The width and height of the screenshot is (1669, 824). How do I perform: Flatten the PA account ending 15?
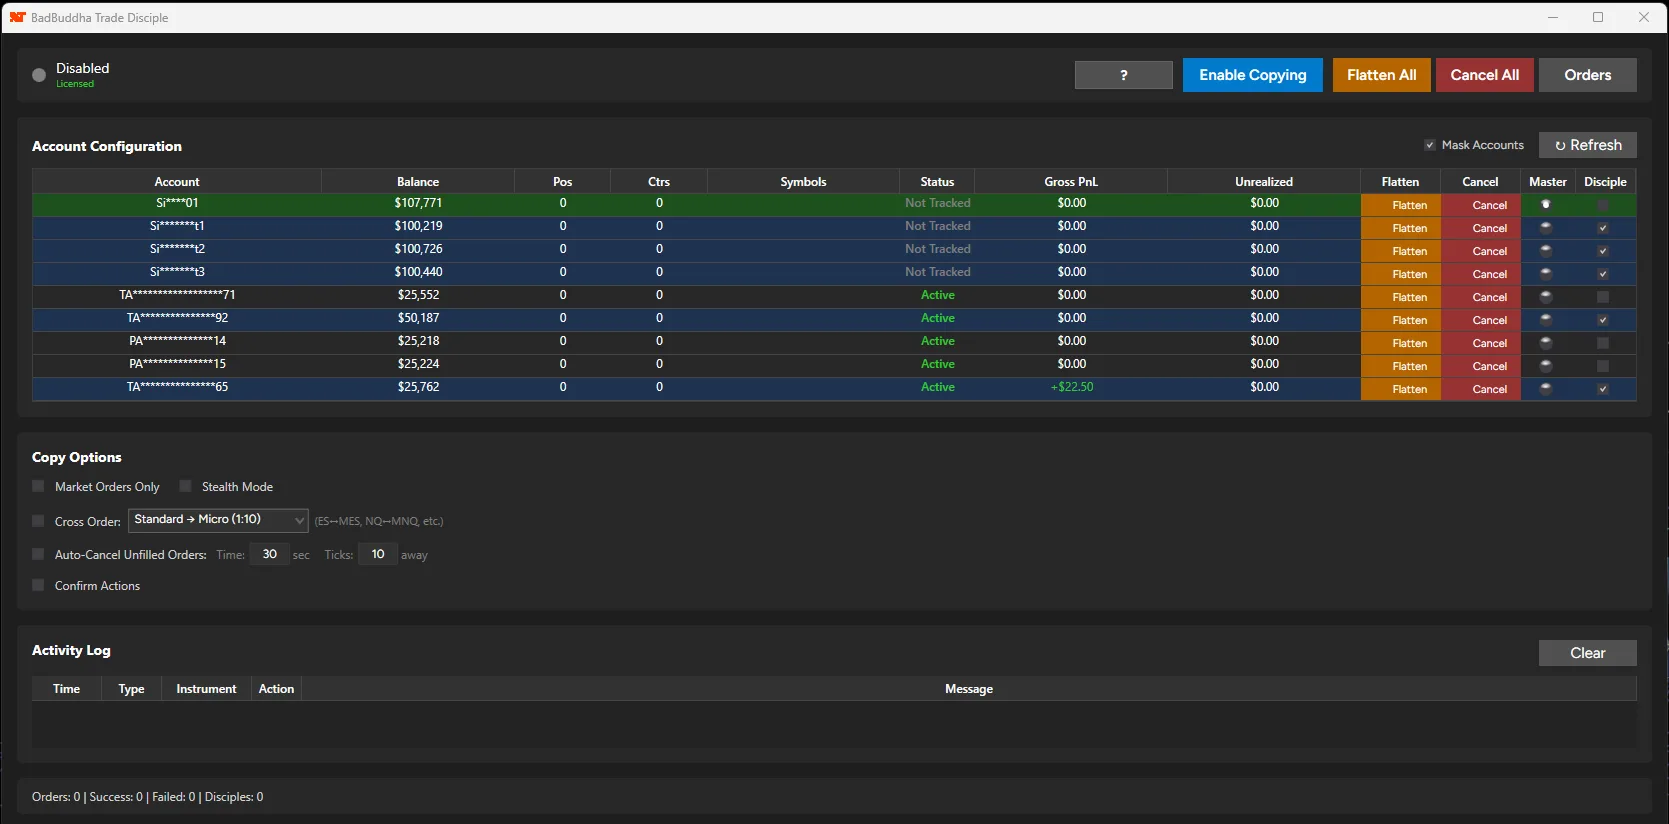point(1400,366)
